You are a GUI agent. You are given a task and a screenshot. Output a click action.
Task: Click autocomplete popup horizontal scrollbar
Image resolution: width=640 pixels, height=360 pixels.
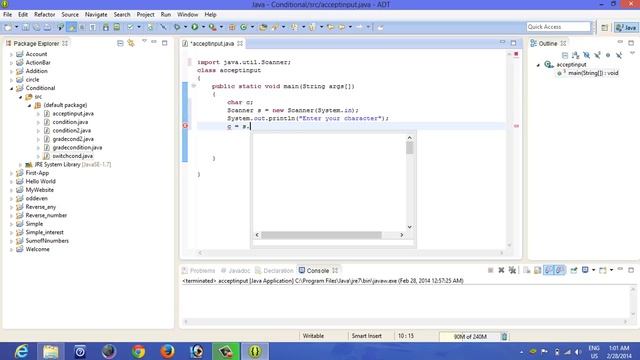point(321,235)
